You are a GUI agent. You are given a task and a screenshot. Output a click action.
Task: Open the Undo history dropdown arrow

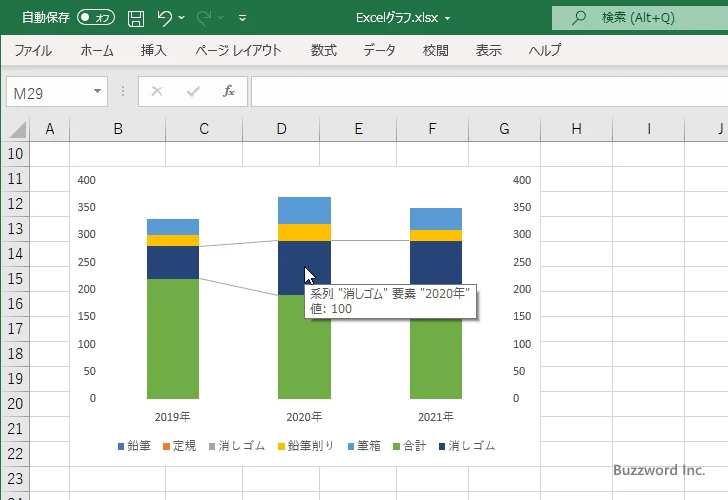tap(182, 18)
